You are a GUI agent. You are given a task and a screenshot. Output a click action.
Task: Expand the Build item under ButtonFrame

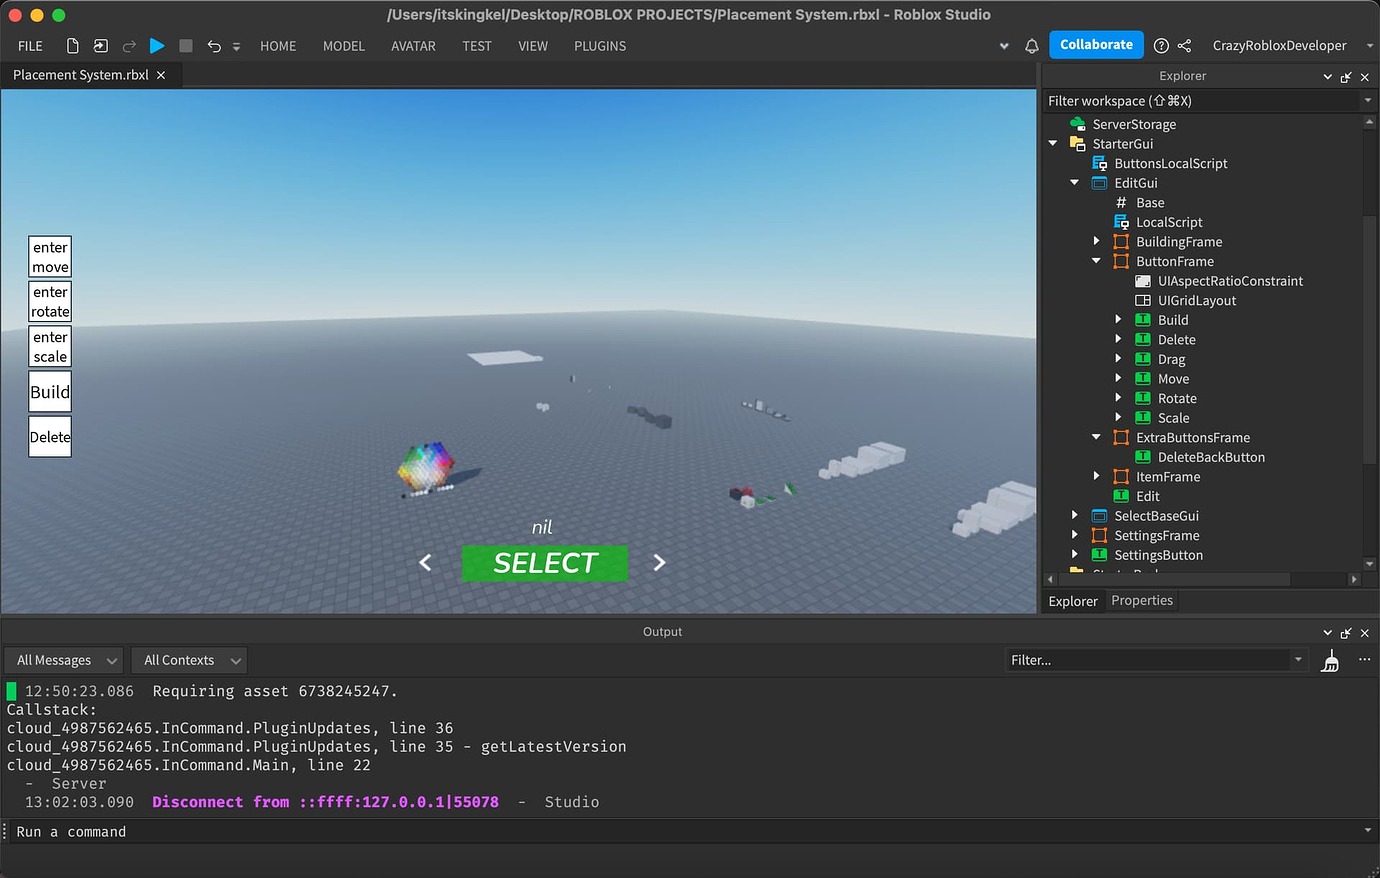[1119, 320]
